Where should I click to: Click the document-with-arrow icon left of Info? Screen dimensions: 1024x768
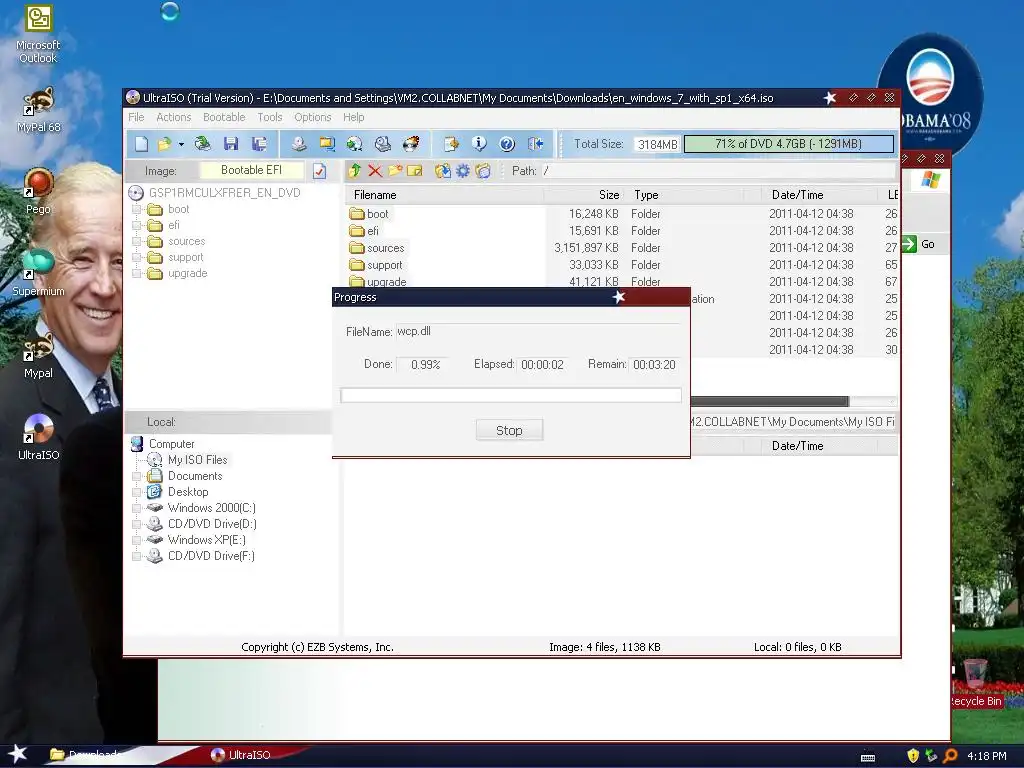click(451, 144)
